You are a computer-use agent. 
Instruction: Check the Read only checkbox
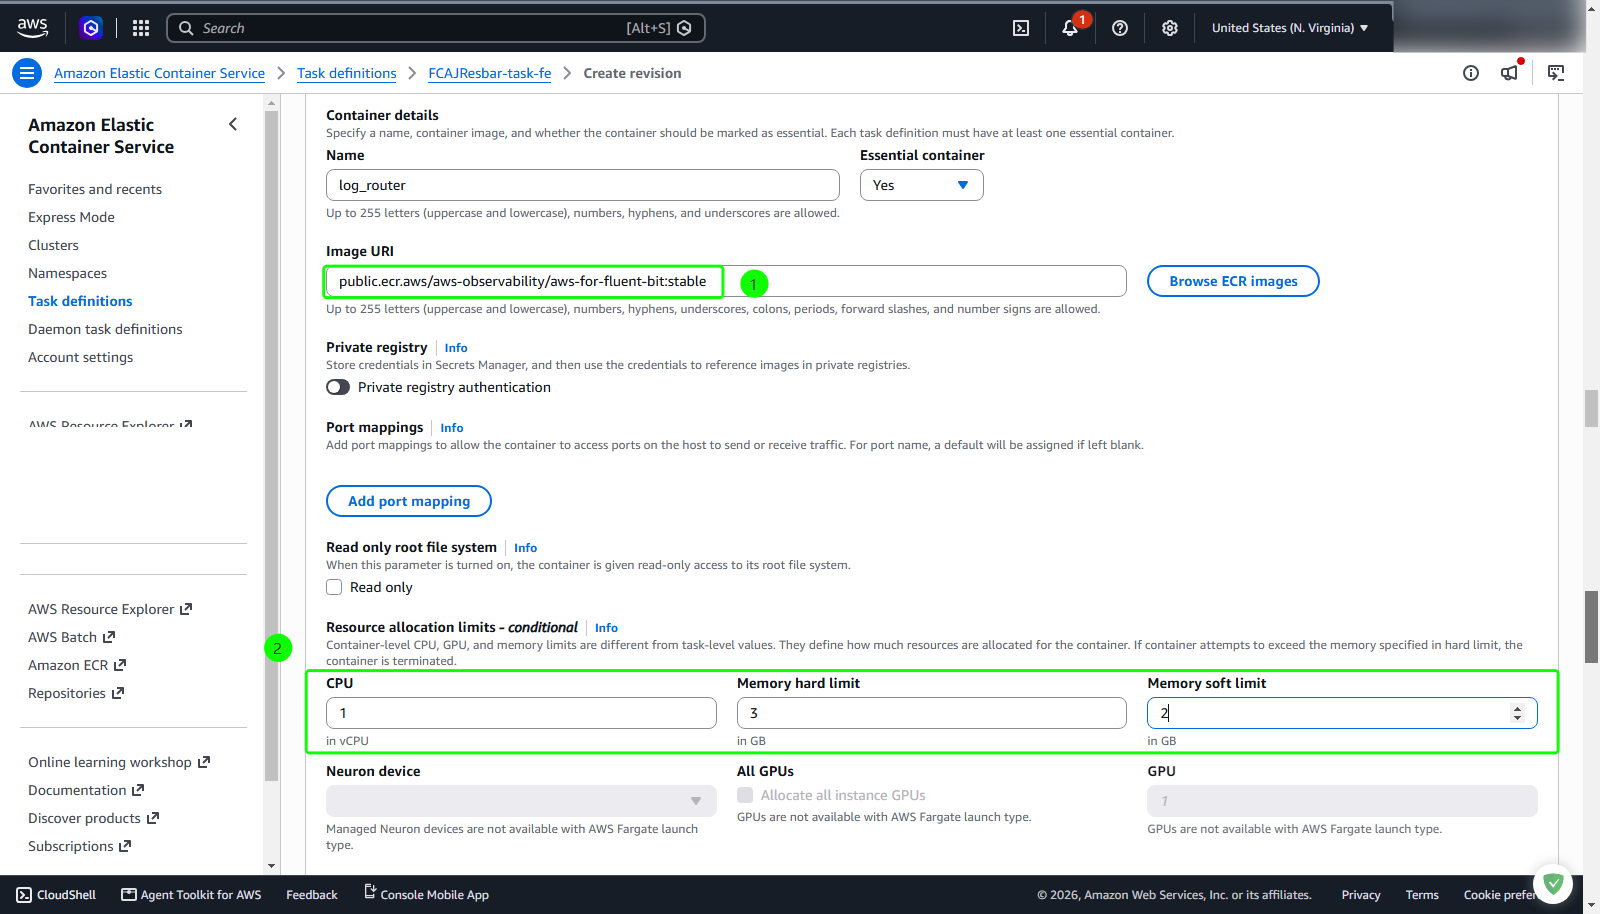(334, 587)
